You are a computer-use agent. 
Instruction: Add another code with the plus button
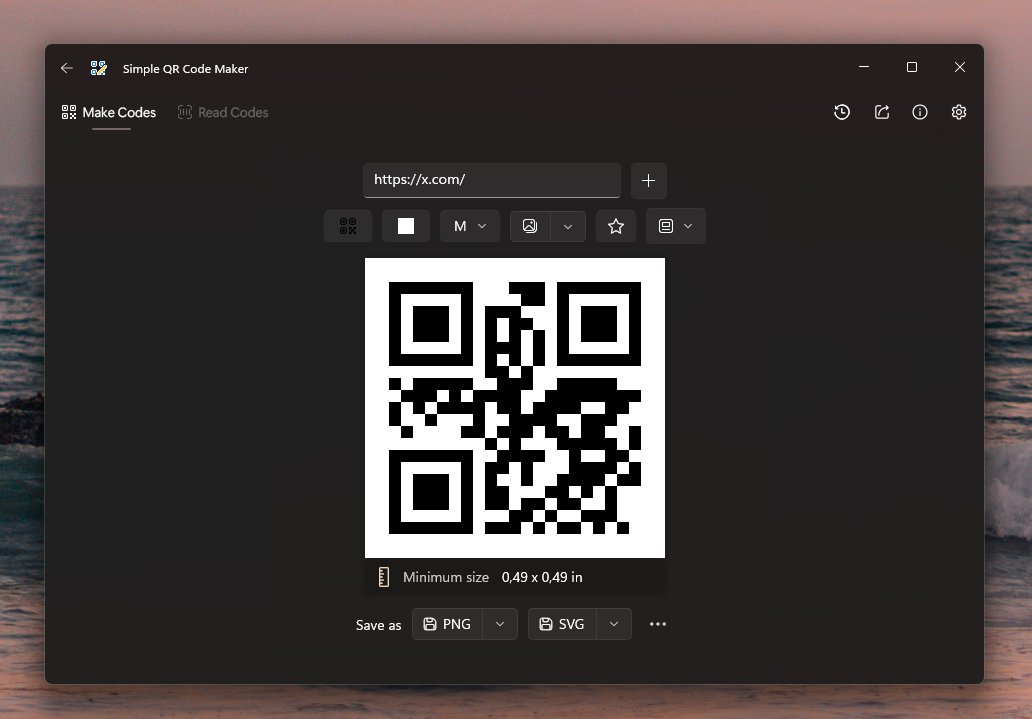coord(648,180)
